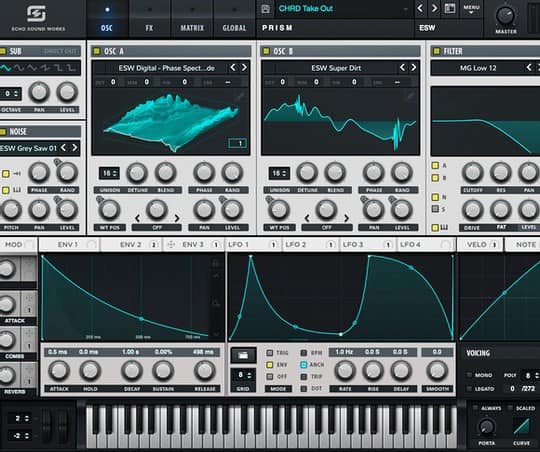Image resolution: width=540 pixels, height=452 pixels.
Task: Toggle the NOISE oscillator switch
Action: (3, 132)
